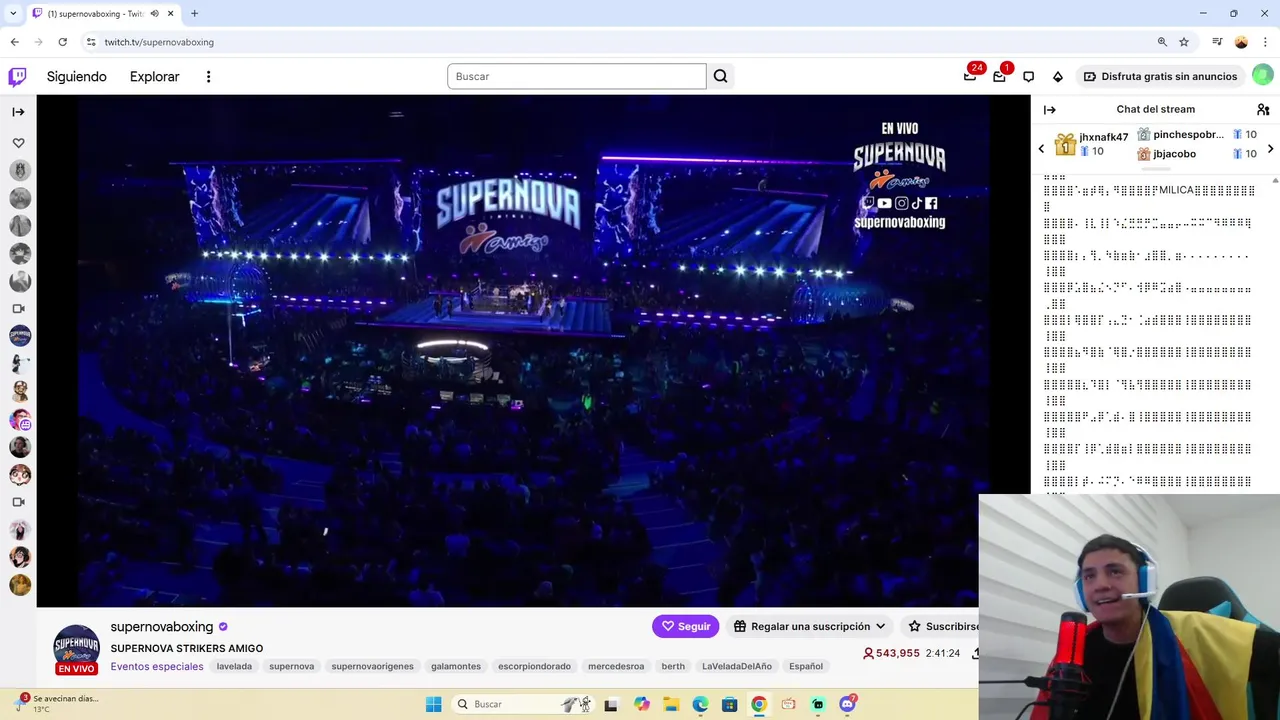Open Prime loot crown icon with 24 badge
Image resolution: width=1280 pixels, height=720 pixels.
[x=970, y=76]
